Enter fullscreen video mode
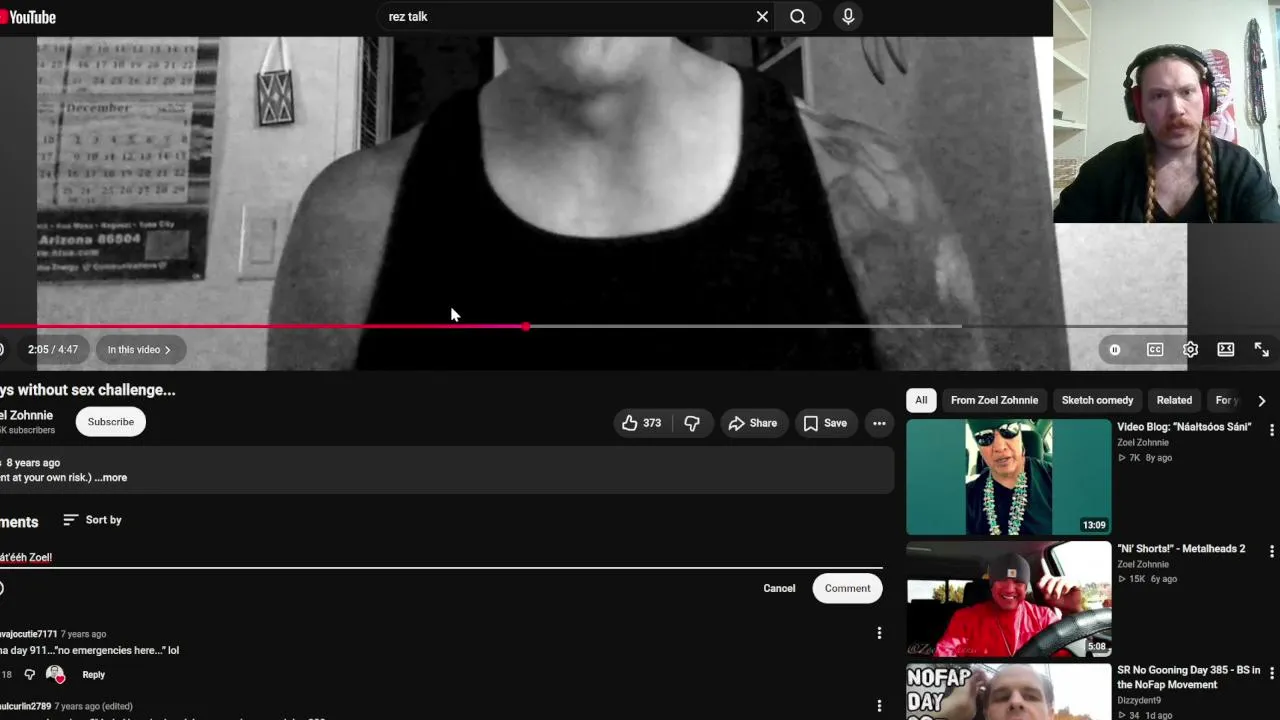 (1262, 350)
